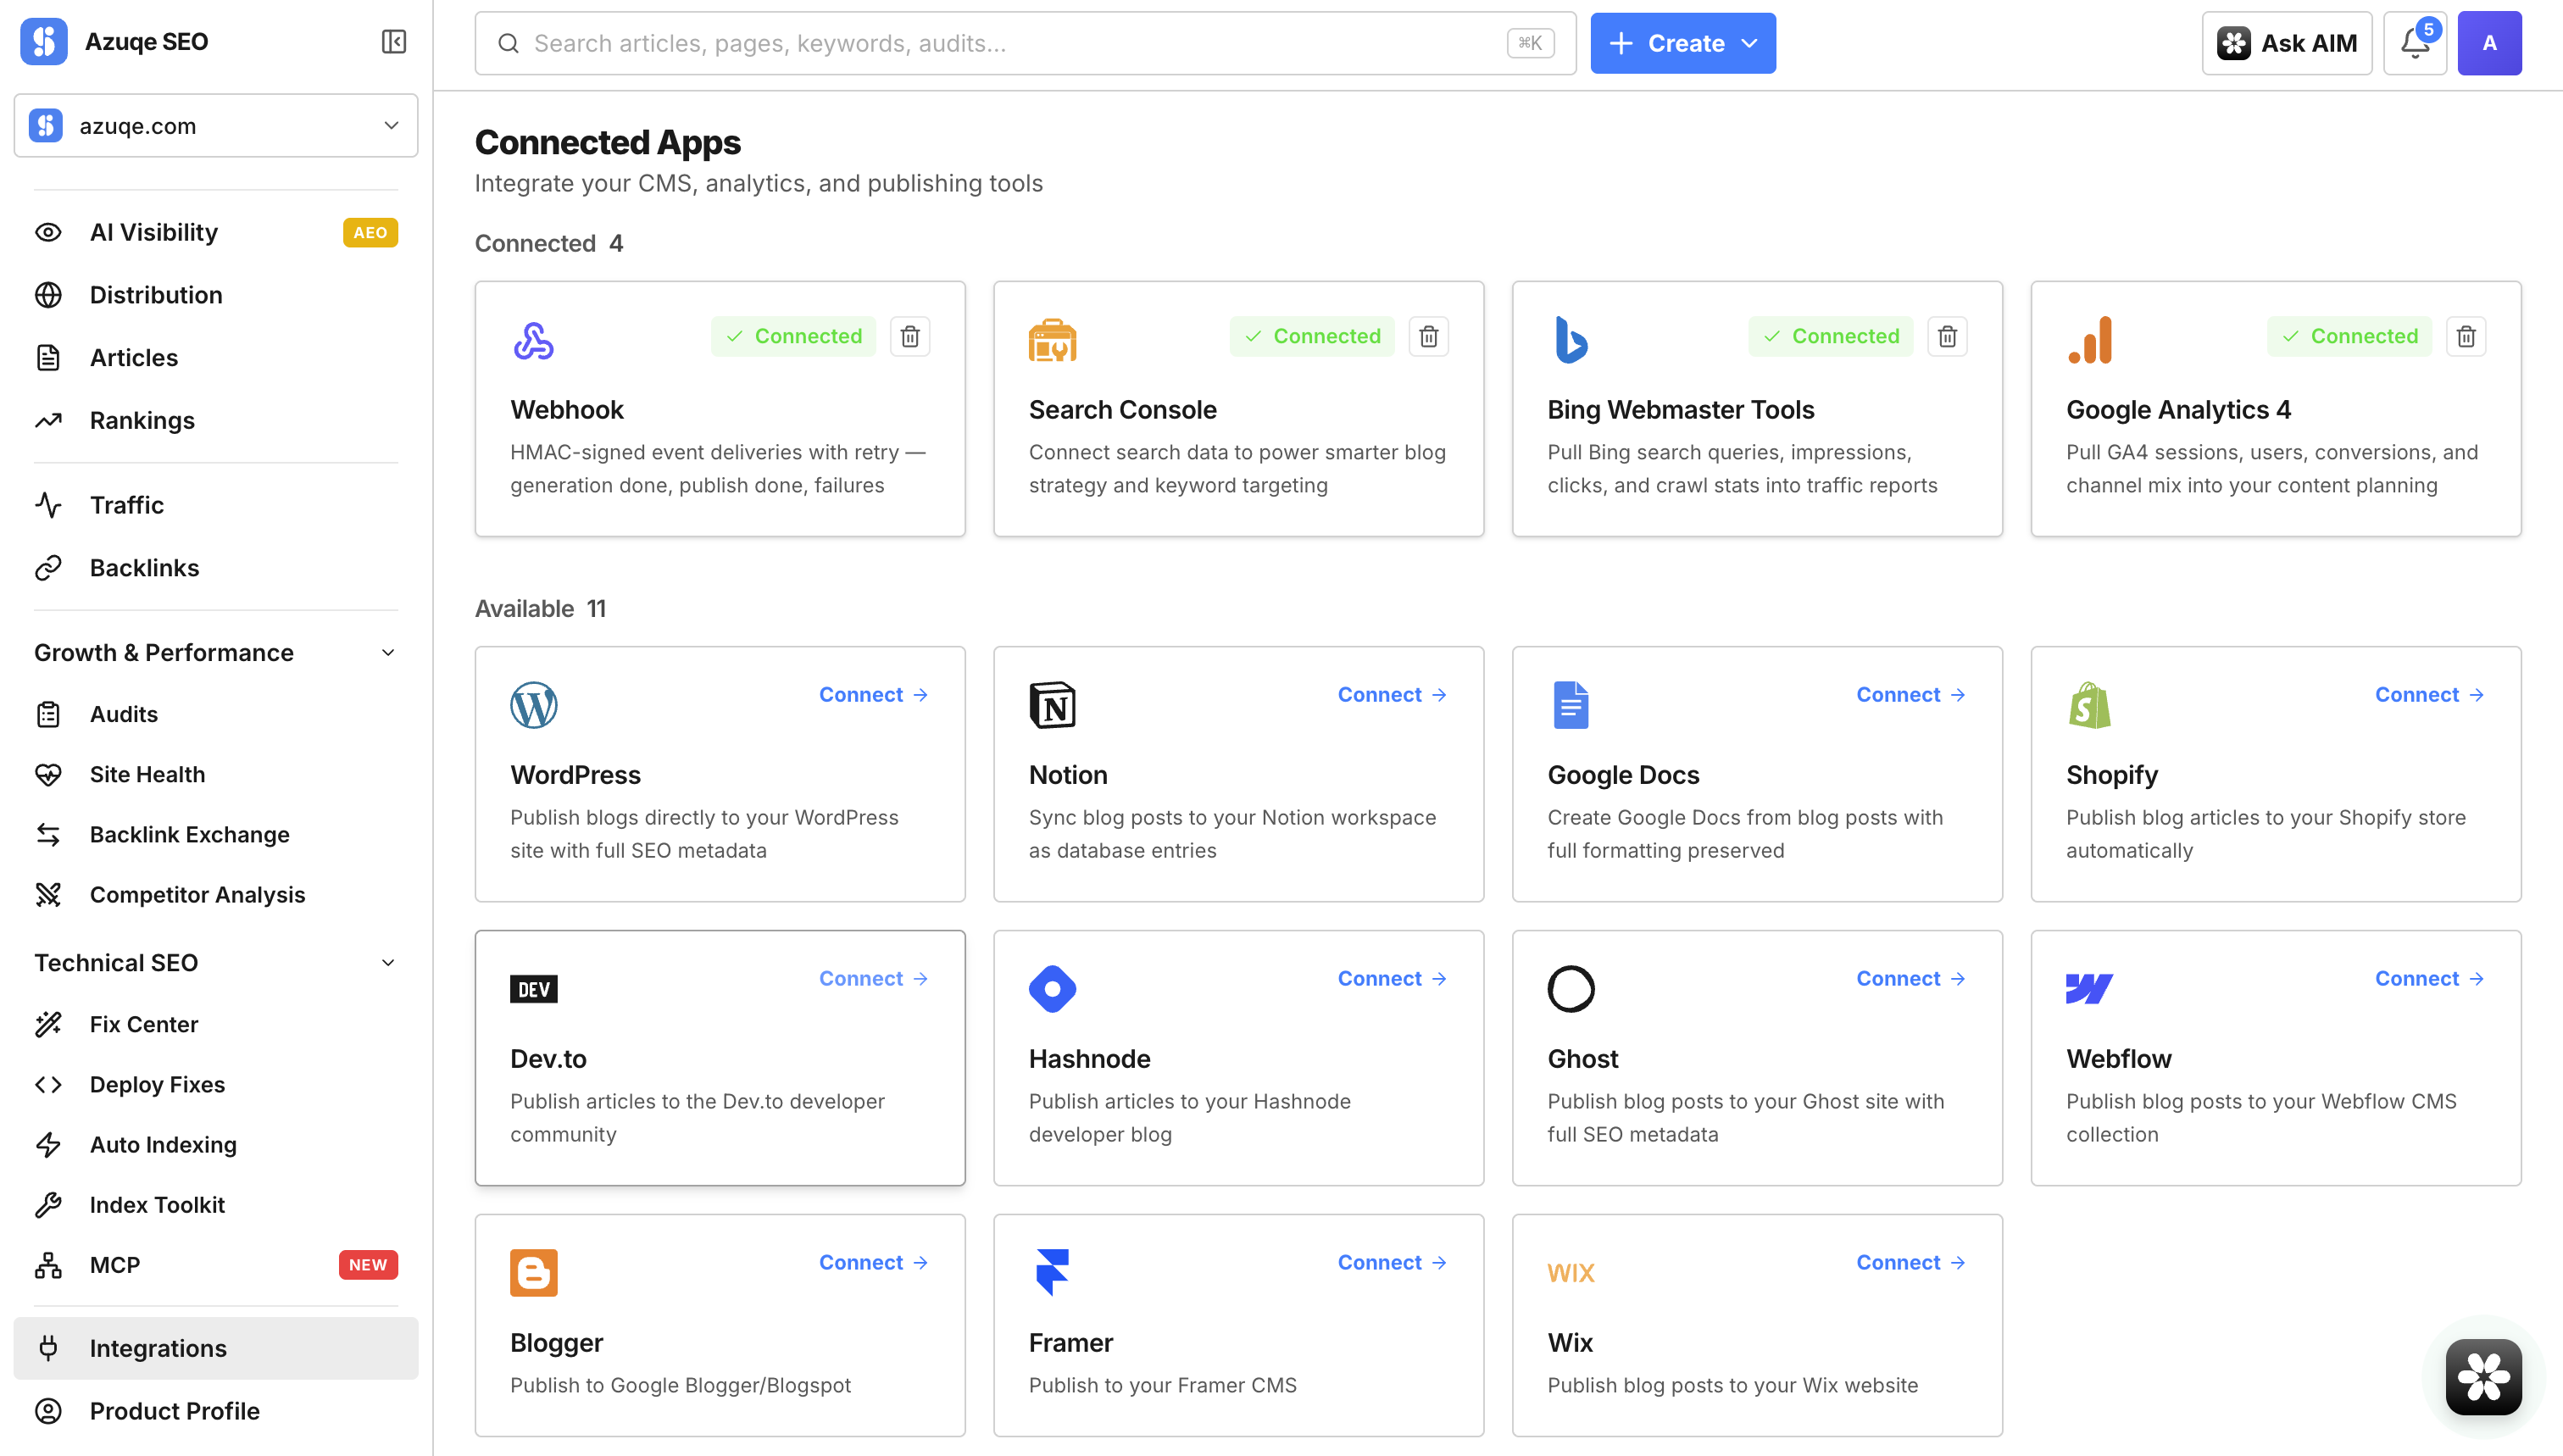Click the Bing logo icon
Screen dimensions: 2563x1456
click(1571, 341)
